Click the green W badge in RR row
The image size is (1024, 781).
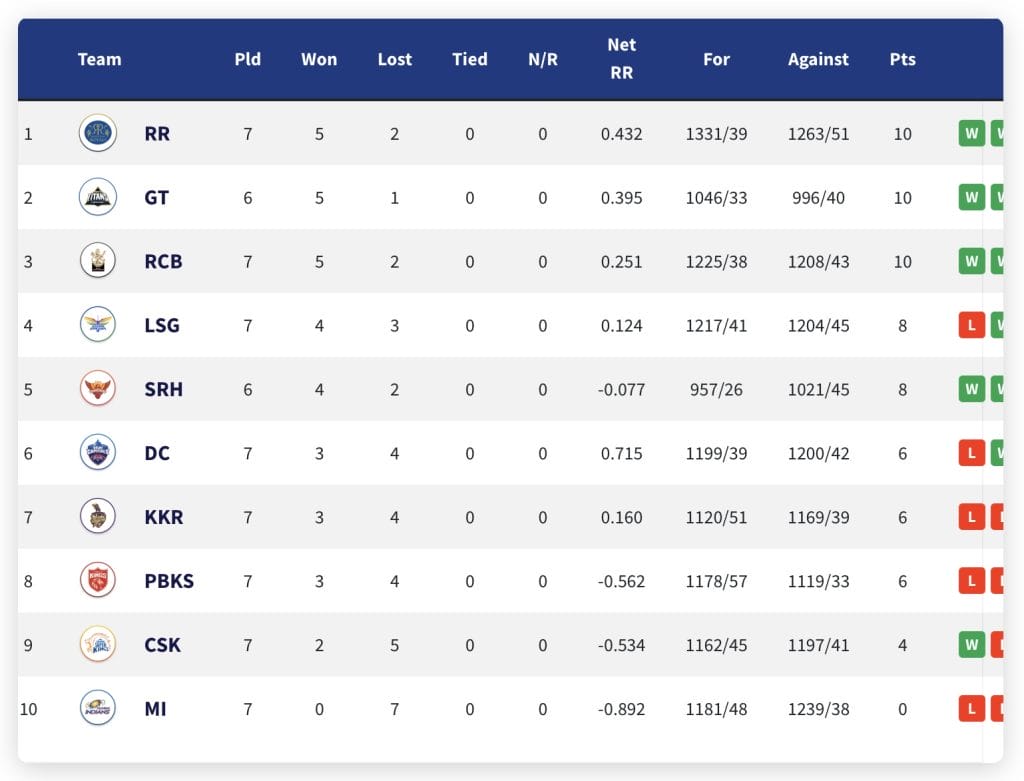[972, 134]
